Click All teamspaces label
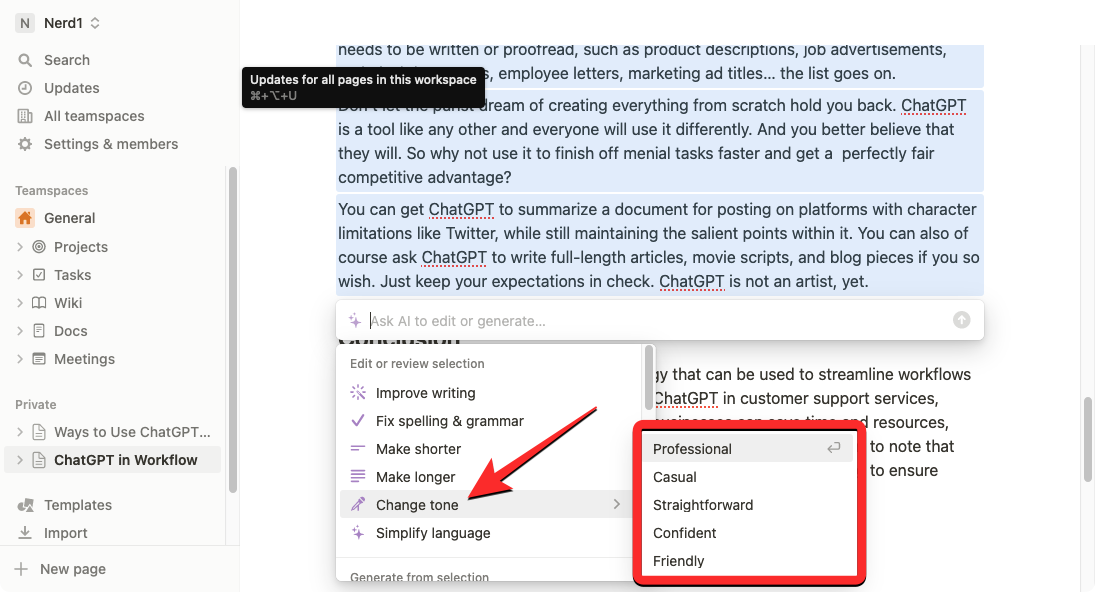This screenshot has width=1095, height=592. [x=94, y=116]
